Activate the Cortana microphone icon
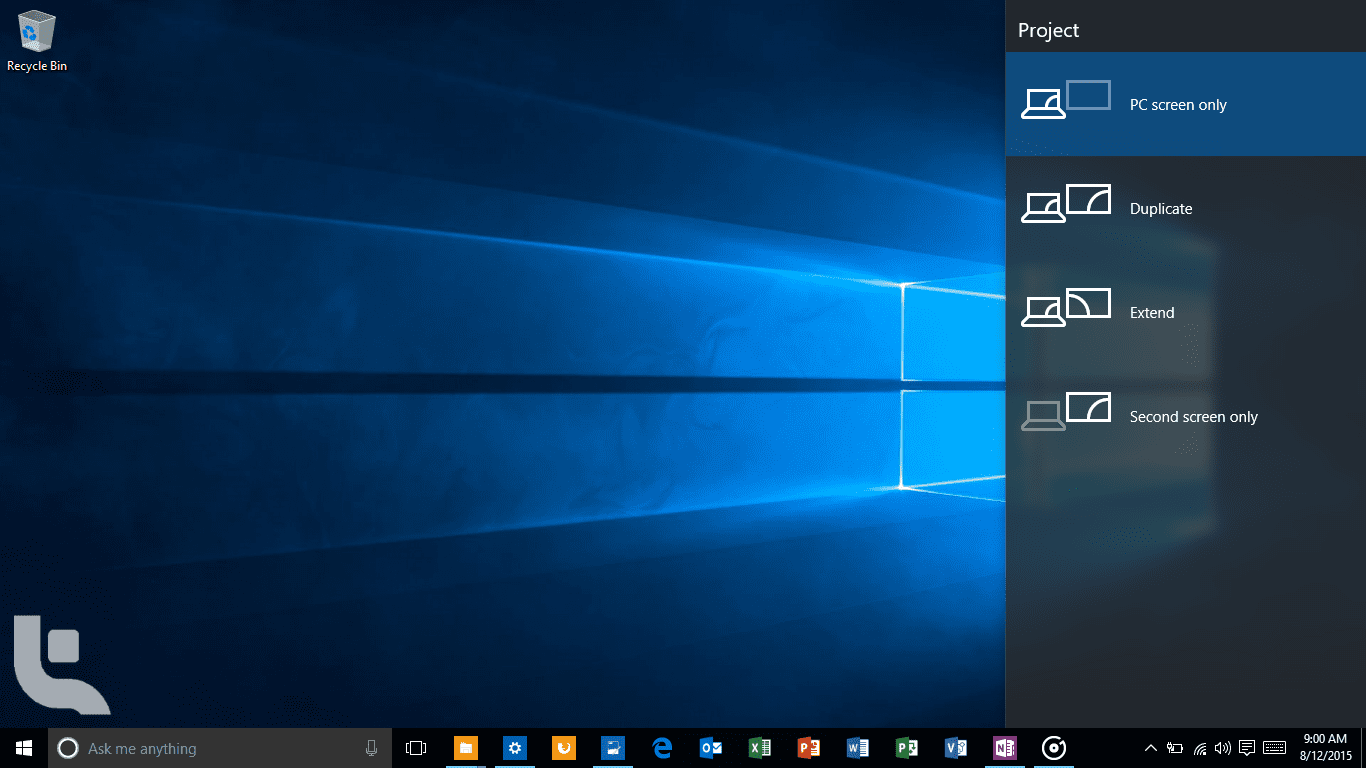1366x768 pixels. 371,748
